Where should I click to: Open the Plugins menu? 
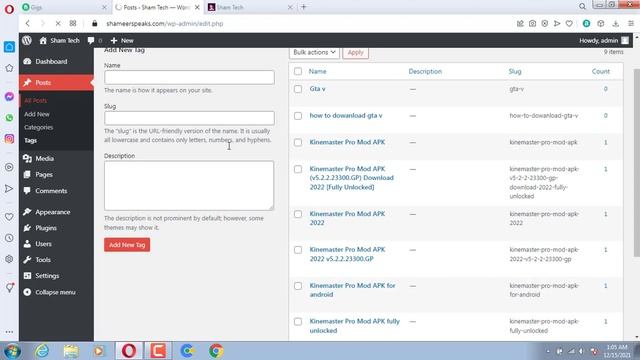coord(46,228)
